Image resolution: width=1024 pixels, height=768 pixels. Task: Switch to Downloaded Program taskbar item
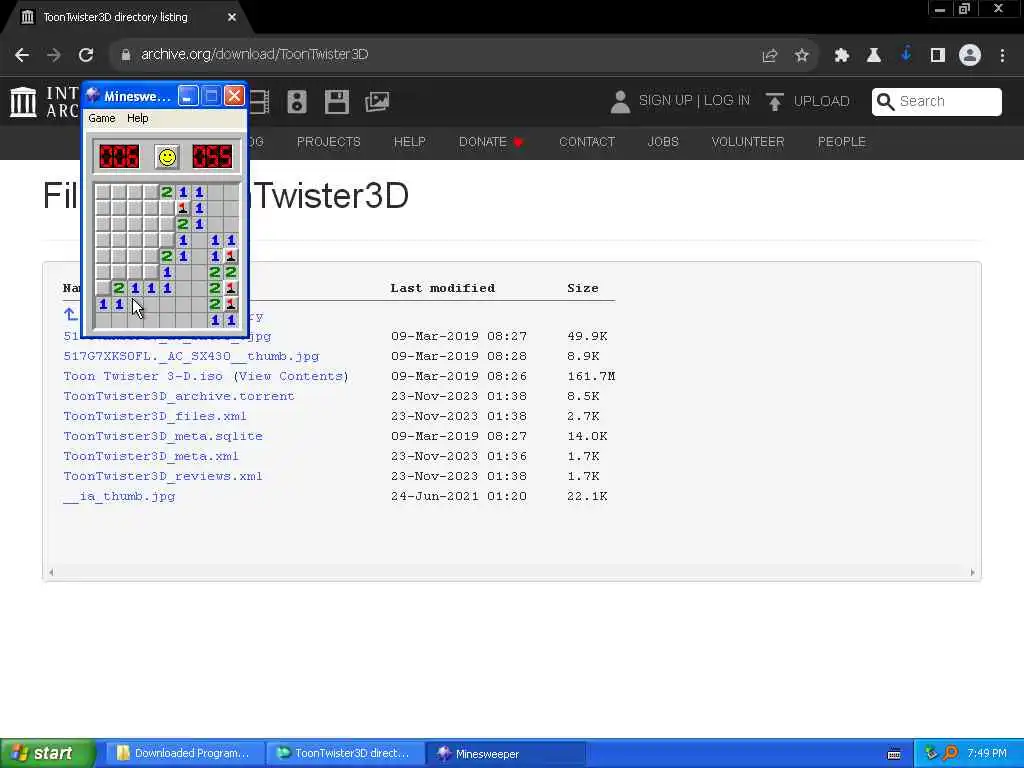184,754
